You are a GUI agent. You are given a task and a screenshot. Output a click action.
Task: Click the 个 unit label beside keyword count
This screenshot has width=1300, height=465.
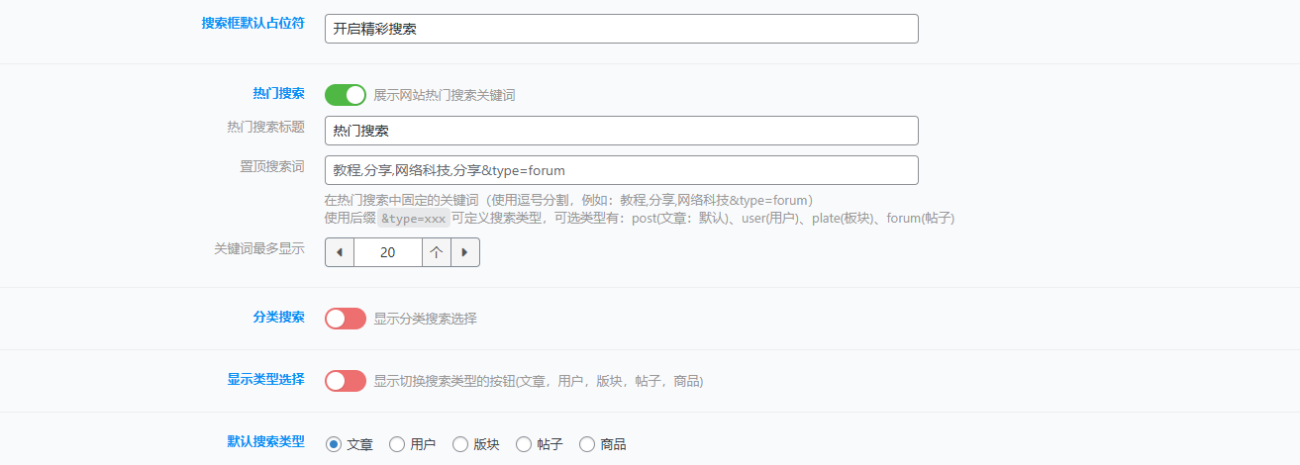point(436,252)
